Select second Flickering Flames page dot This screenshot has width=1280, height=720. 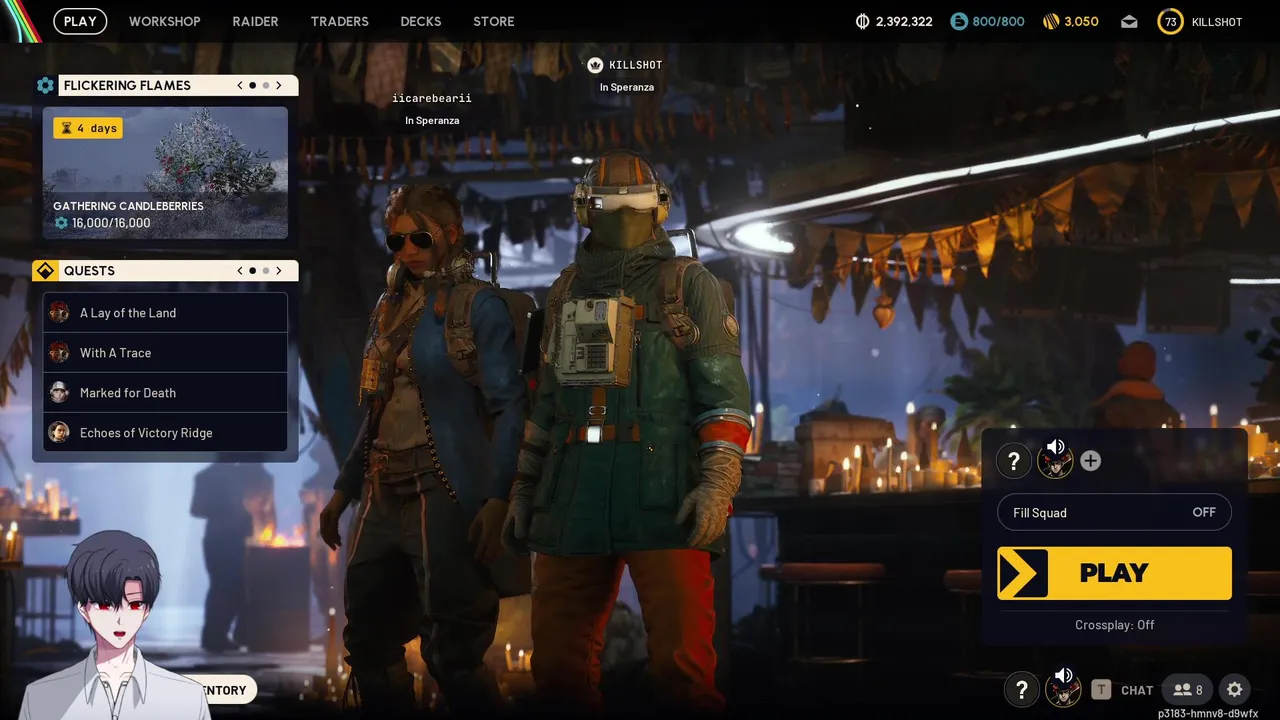(266, 85)
